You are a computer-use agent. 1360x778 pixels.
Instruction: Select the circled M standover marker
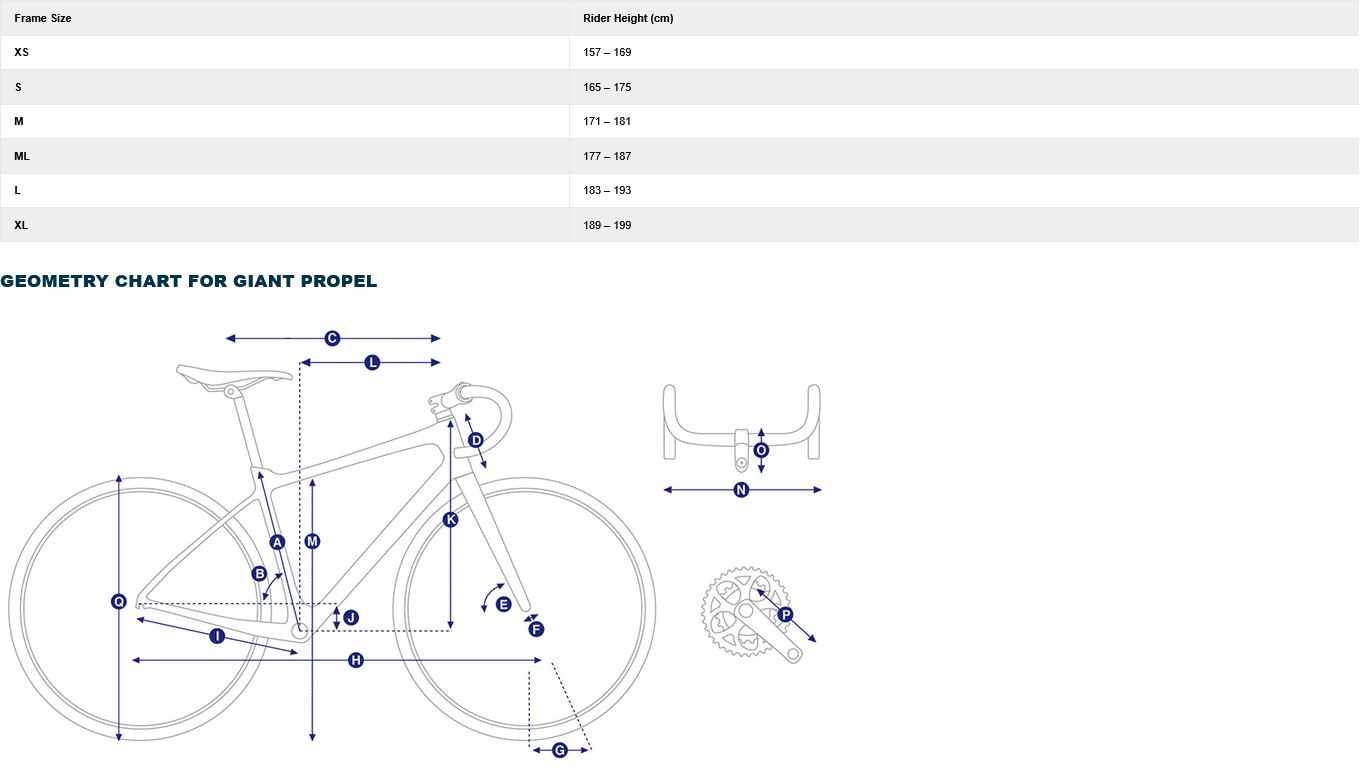[x=312, y=542]
